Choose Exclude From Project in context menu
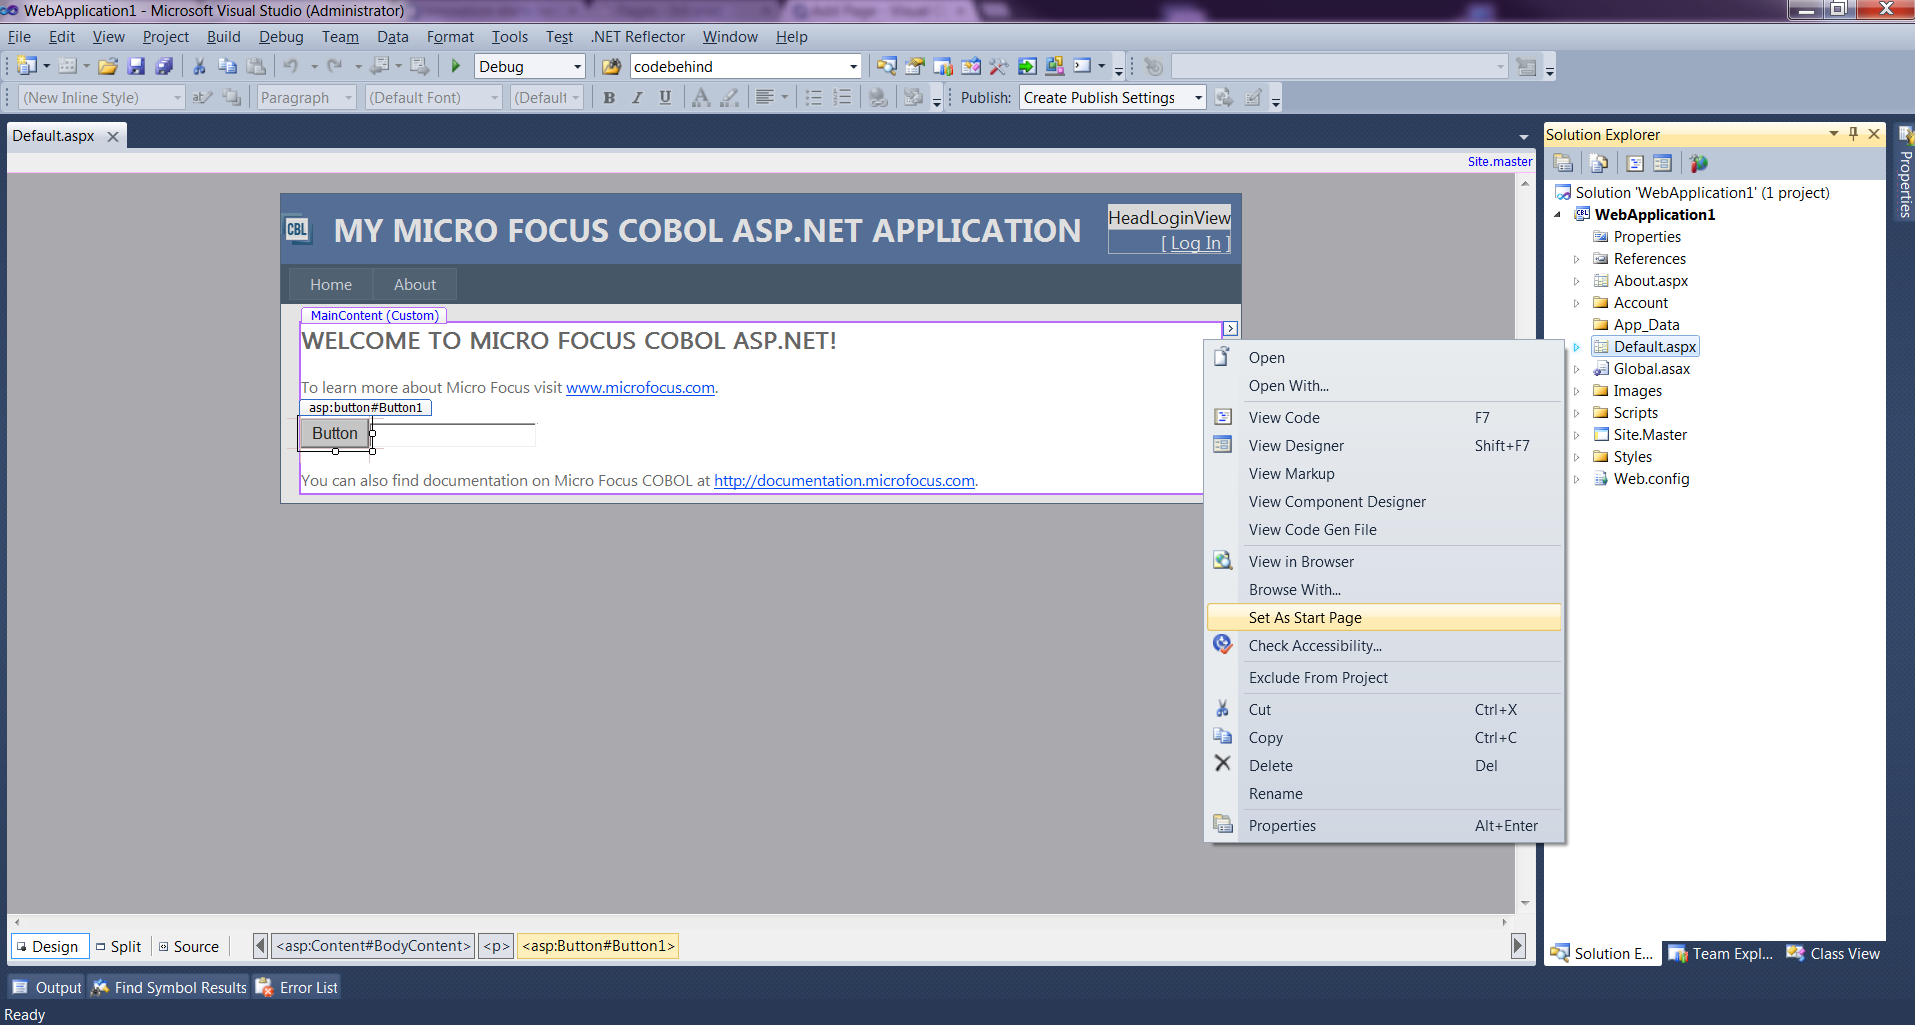The height and width of the screenshot is (1025, 1915). (x=1384, y=678)
